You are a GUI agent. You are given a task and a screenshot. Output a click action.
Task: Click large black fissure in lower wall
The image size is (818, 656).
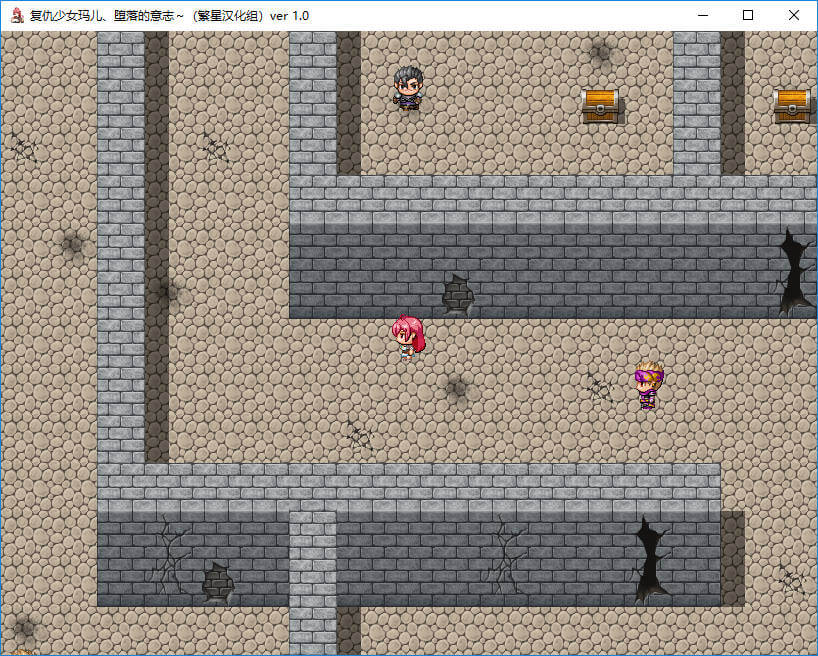[650, 560]
